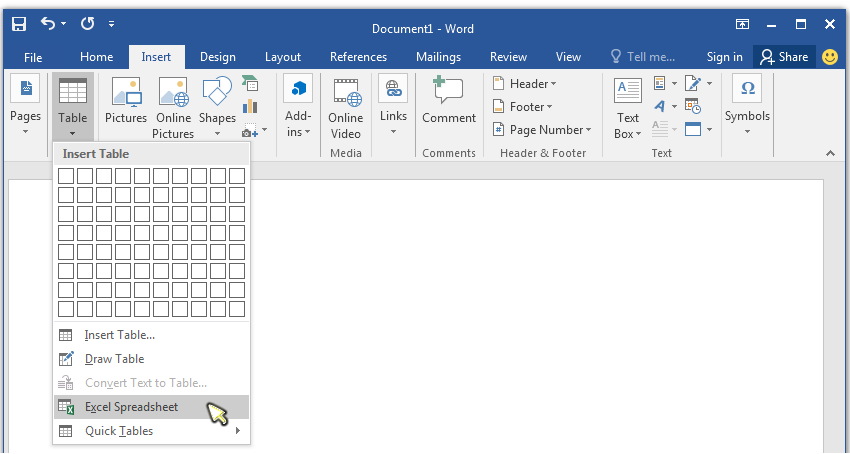Click the Redo (repeat) icon
Viewport: 850px width, 454px height.
coord(87,24)
